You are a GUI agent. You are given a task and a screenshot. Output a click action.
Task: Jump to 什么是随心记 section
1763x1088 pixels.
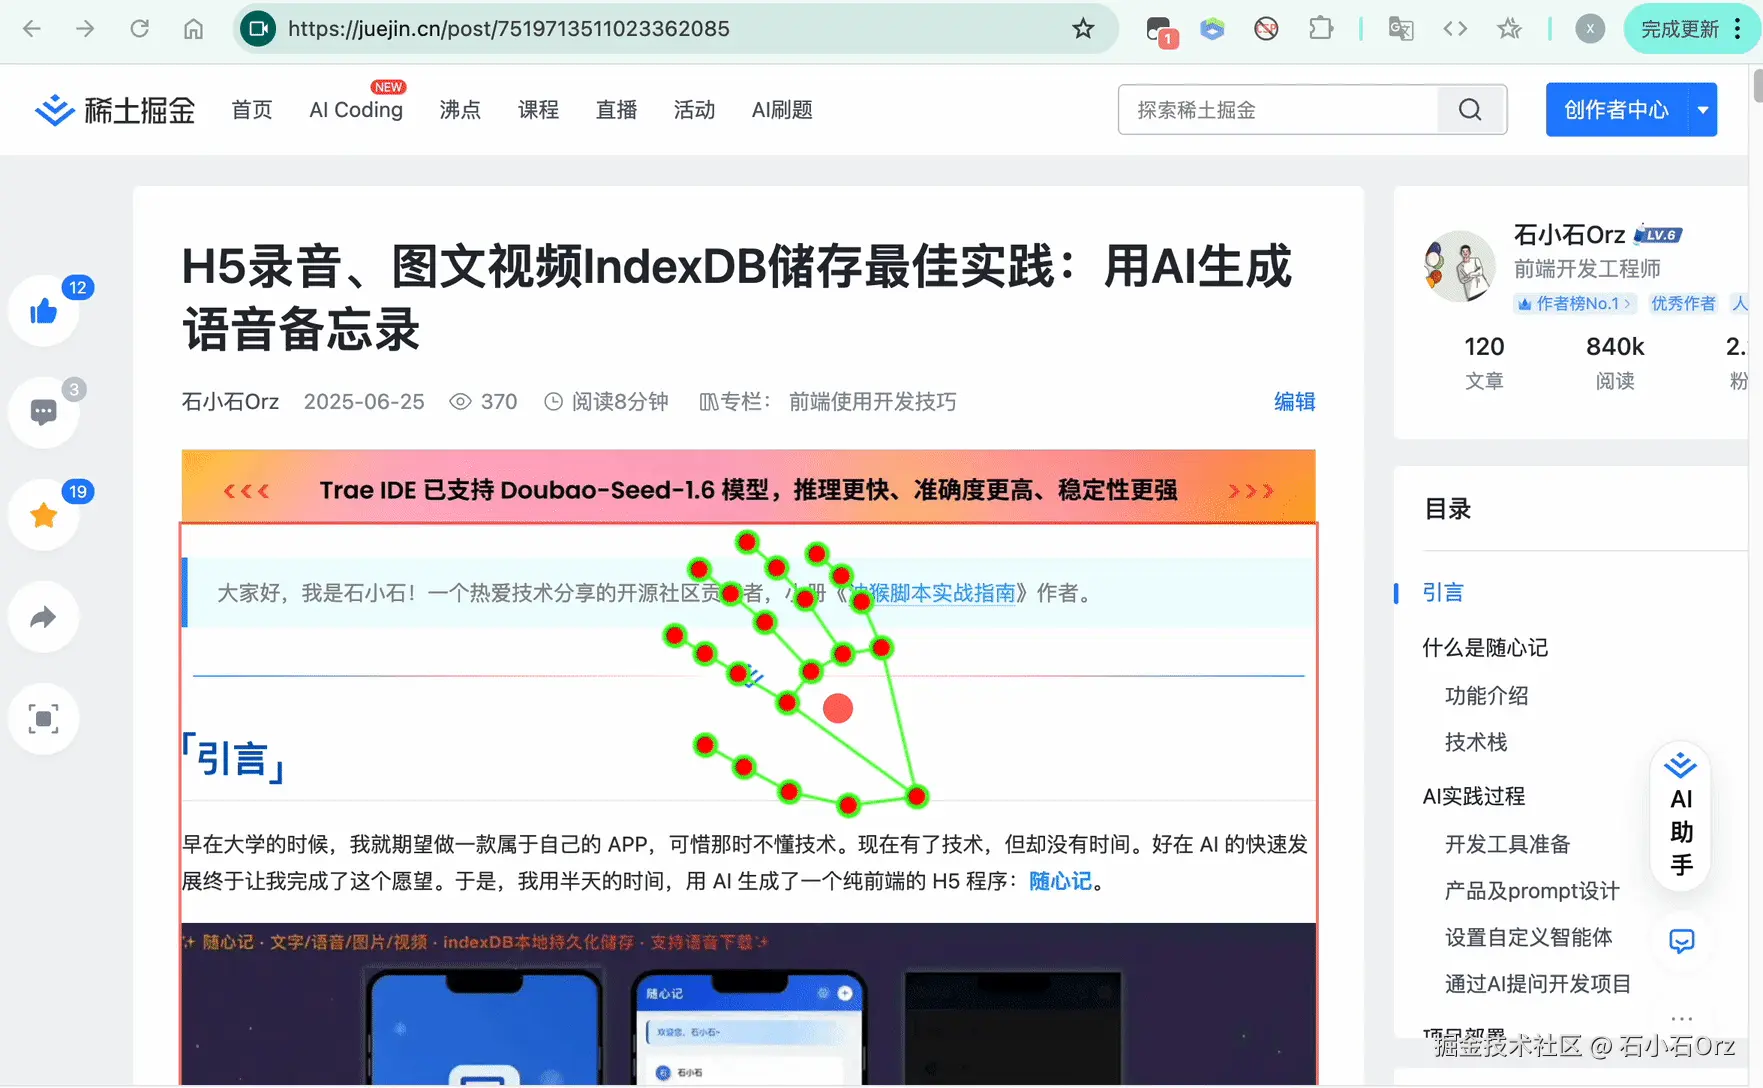(1485, 648)
